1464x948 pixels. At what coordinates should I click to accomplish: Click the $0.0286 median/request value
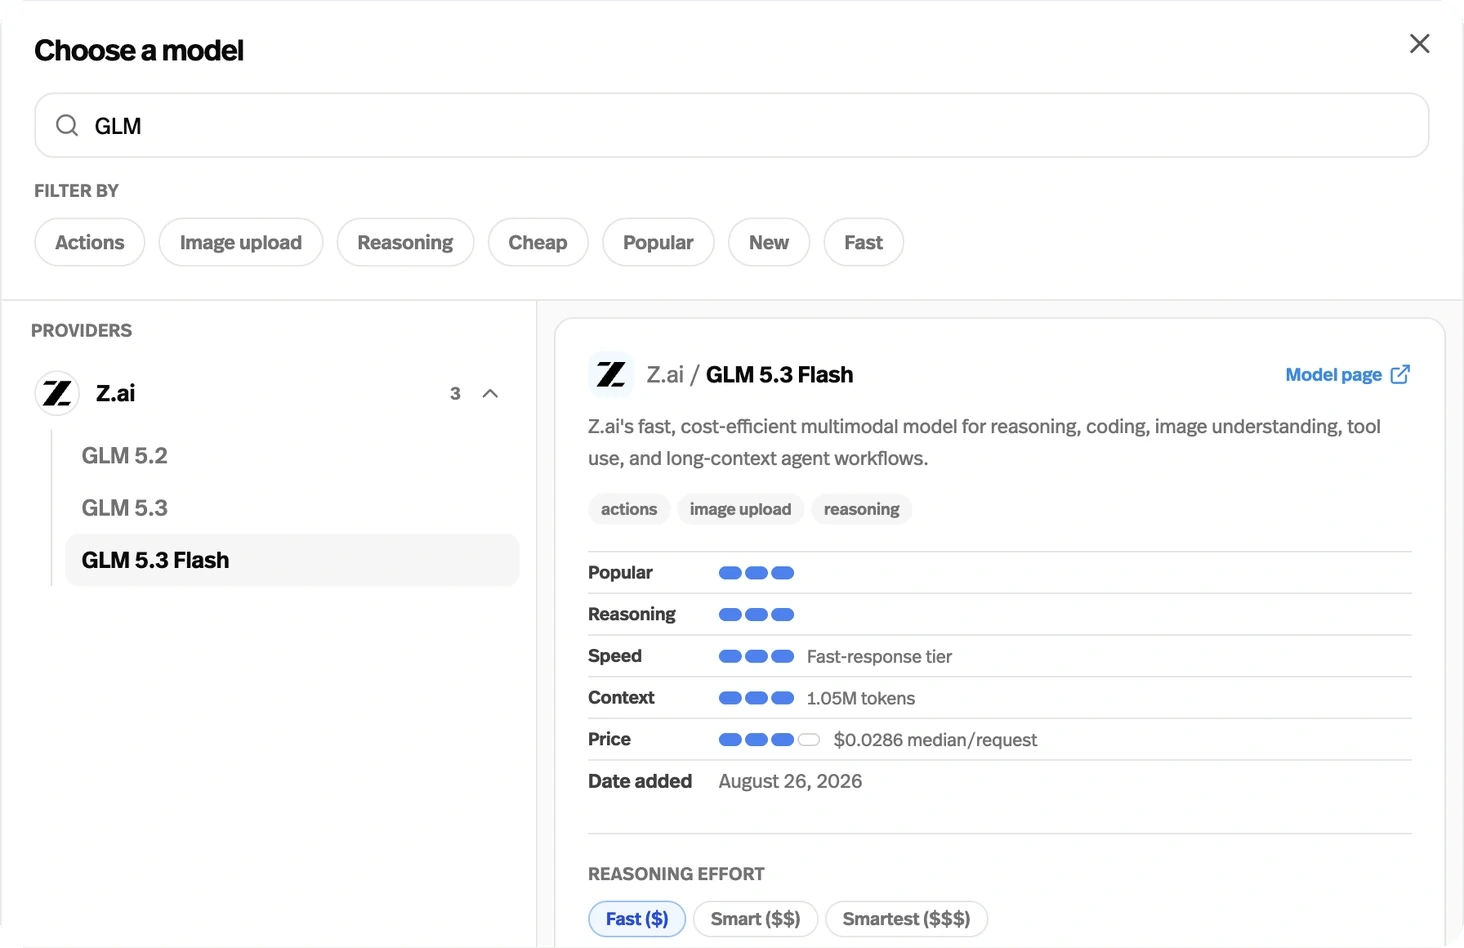(935, 740)
